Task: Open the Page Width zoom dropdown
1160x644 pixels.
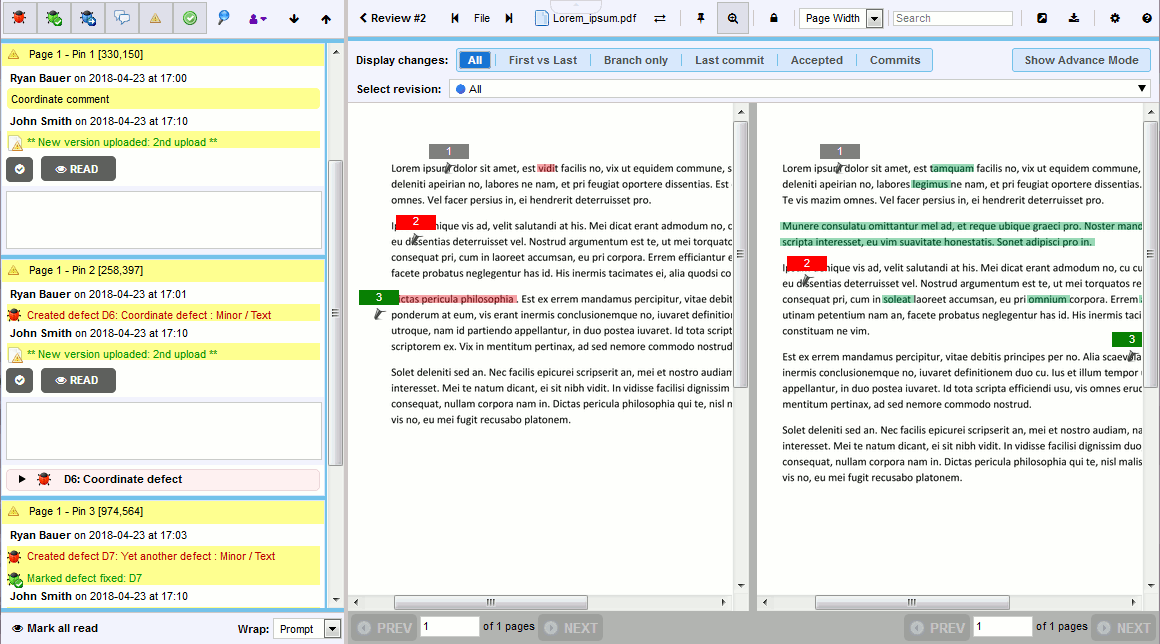Action: 874,17
